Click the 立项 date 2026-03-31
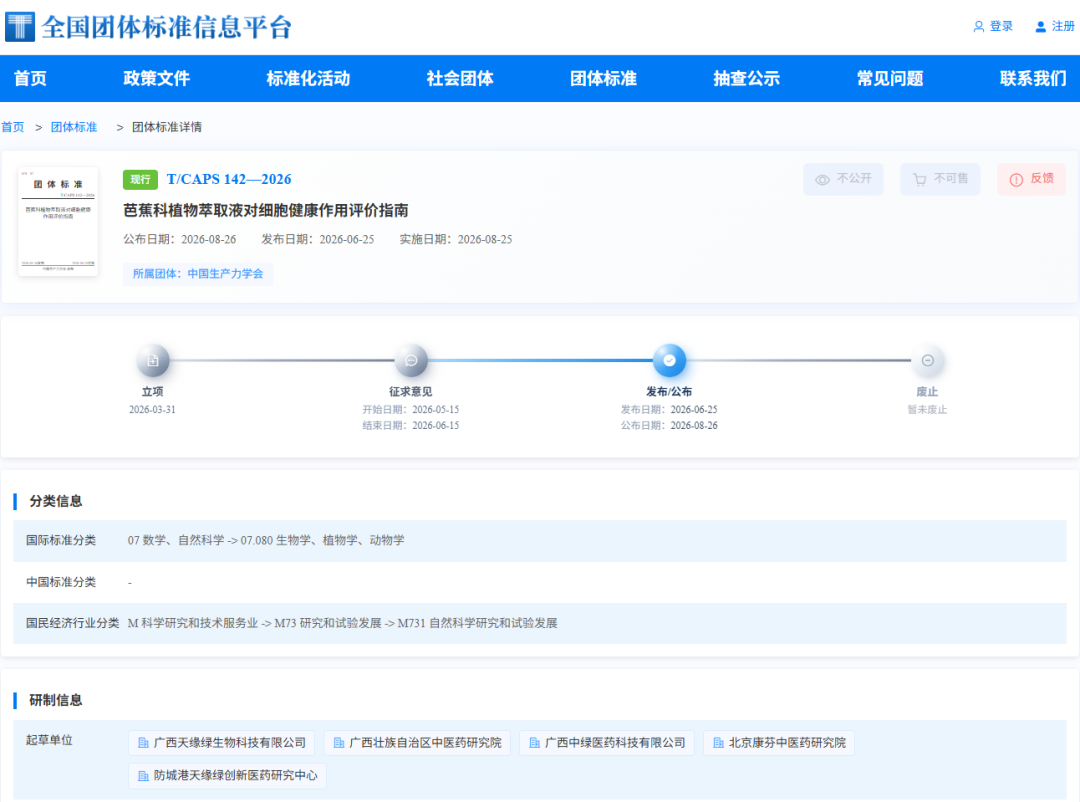Screen dimensions: 1080x802 pos(152,410)
